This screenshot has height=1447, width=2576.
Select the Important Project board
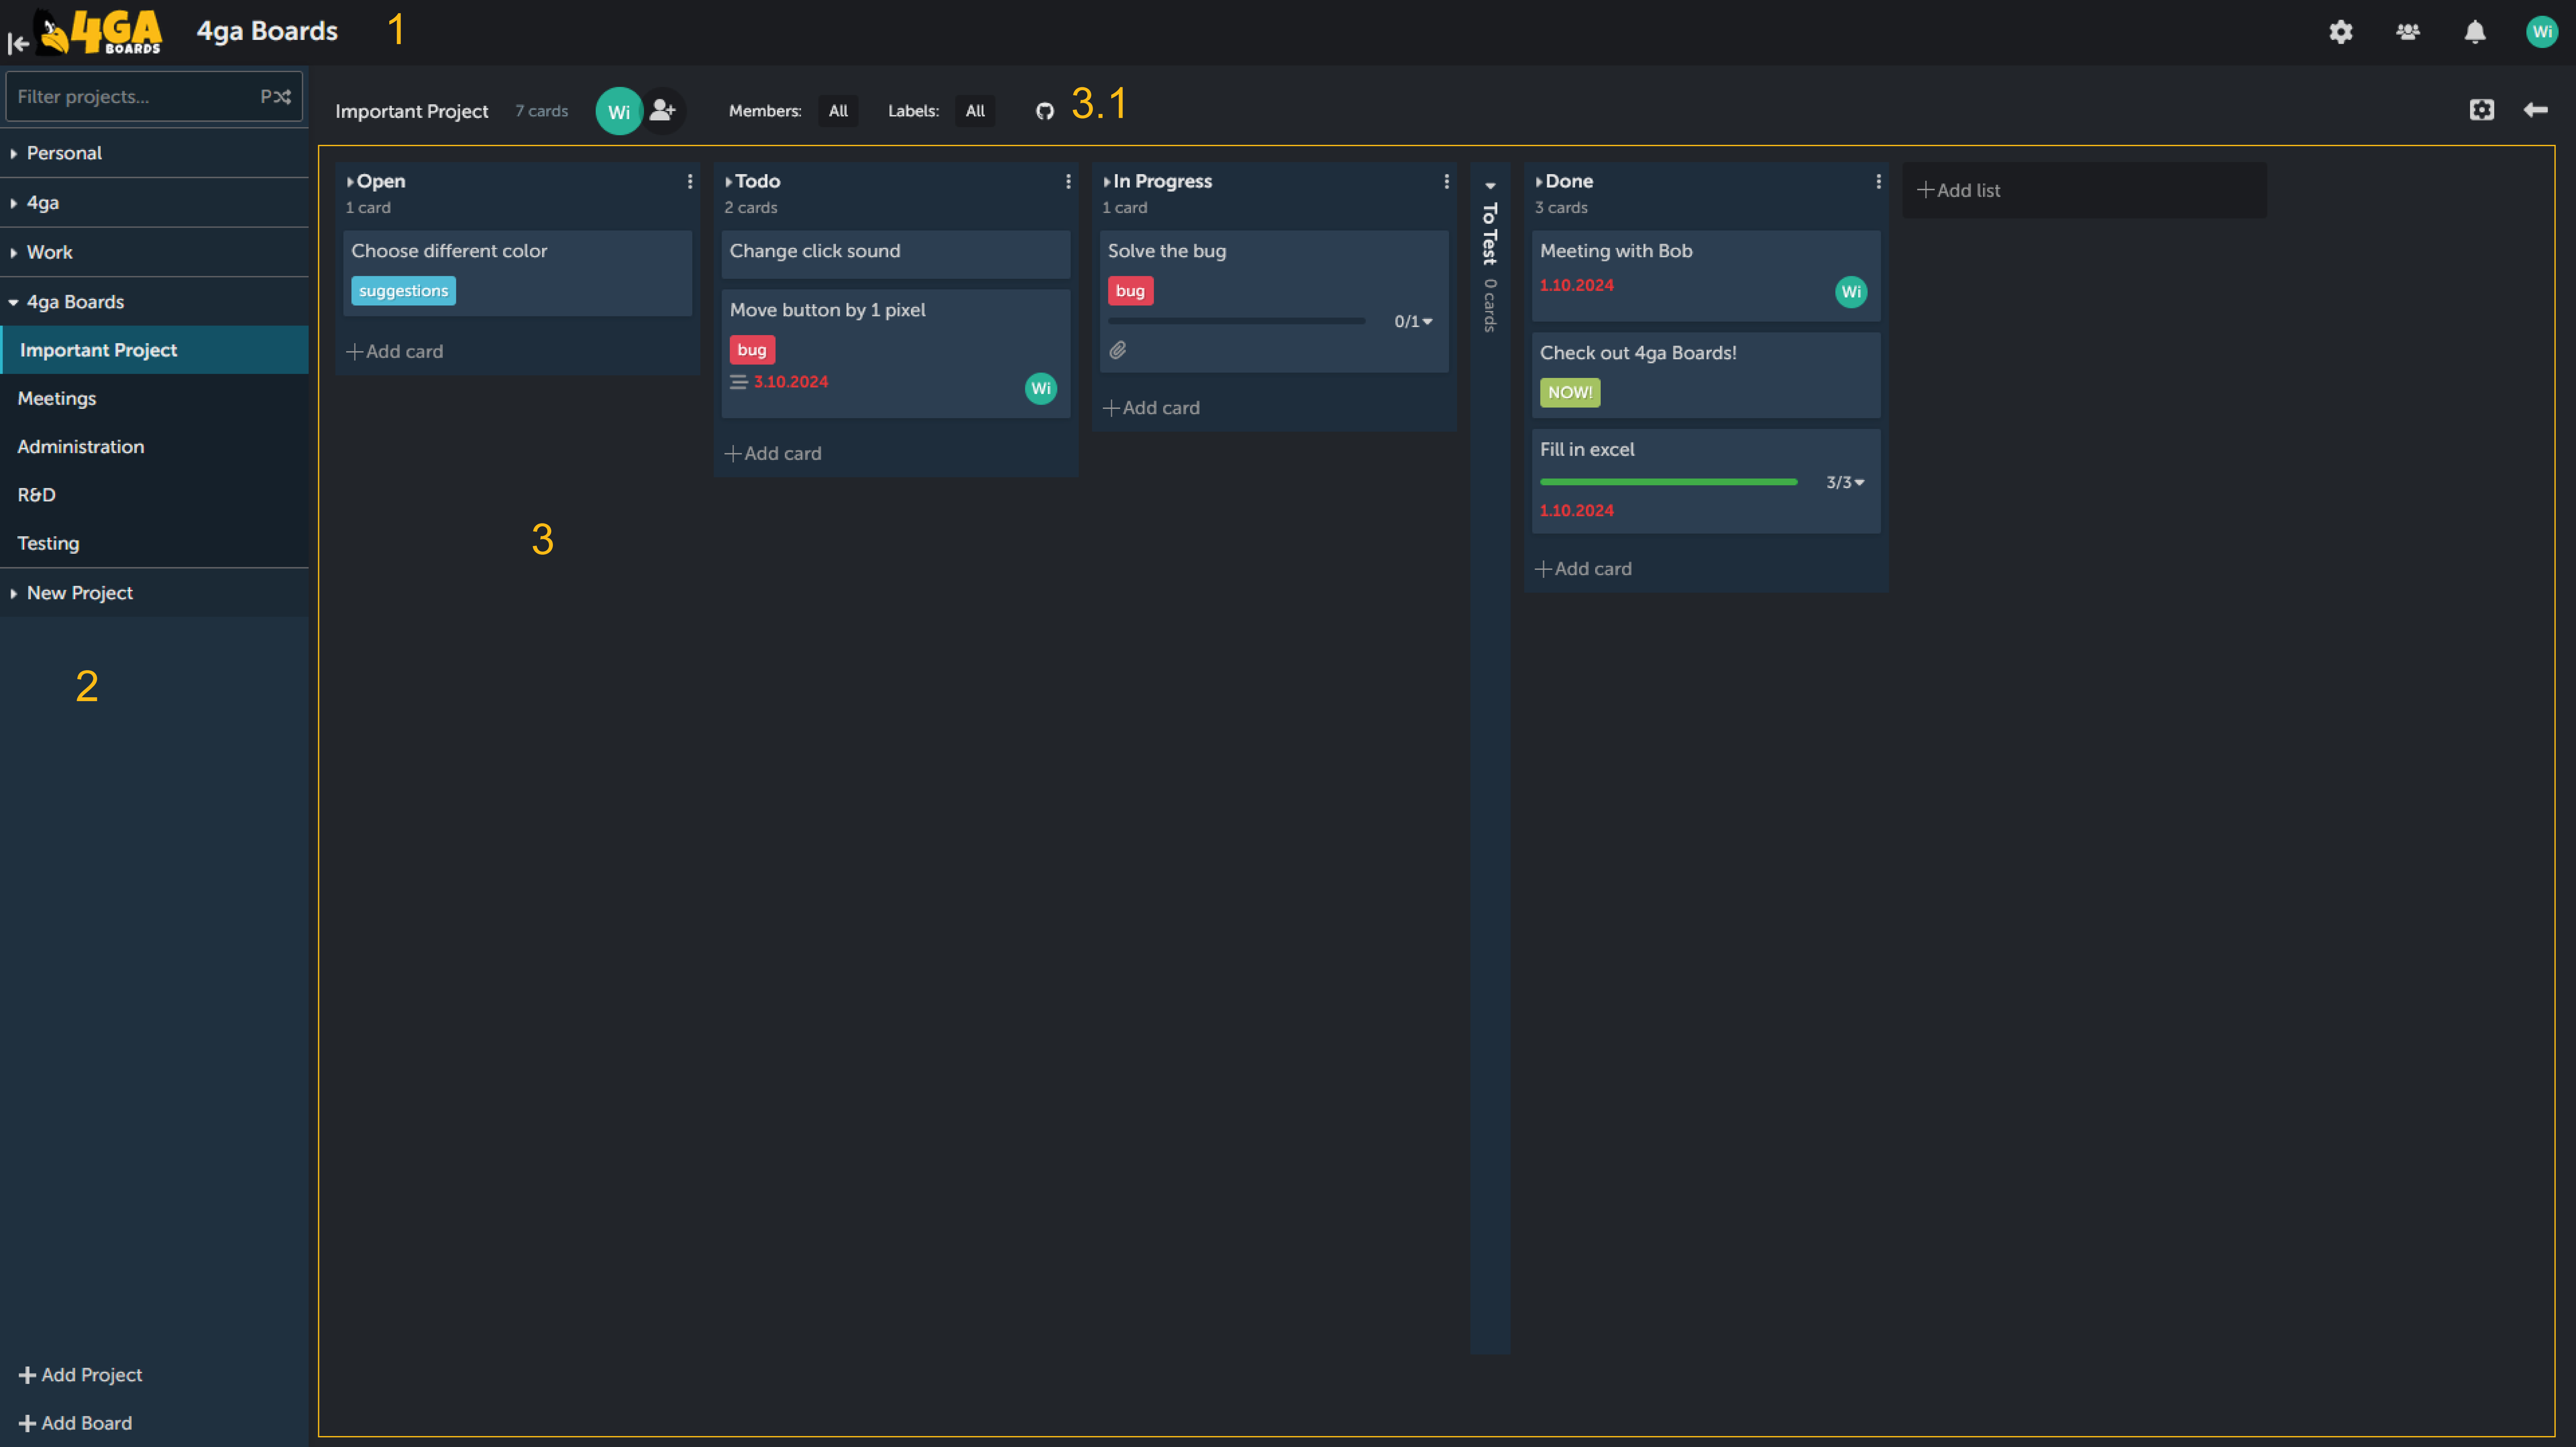[x=154, y=350]
